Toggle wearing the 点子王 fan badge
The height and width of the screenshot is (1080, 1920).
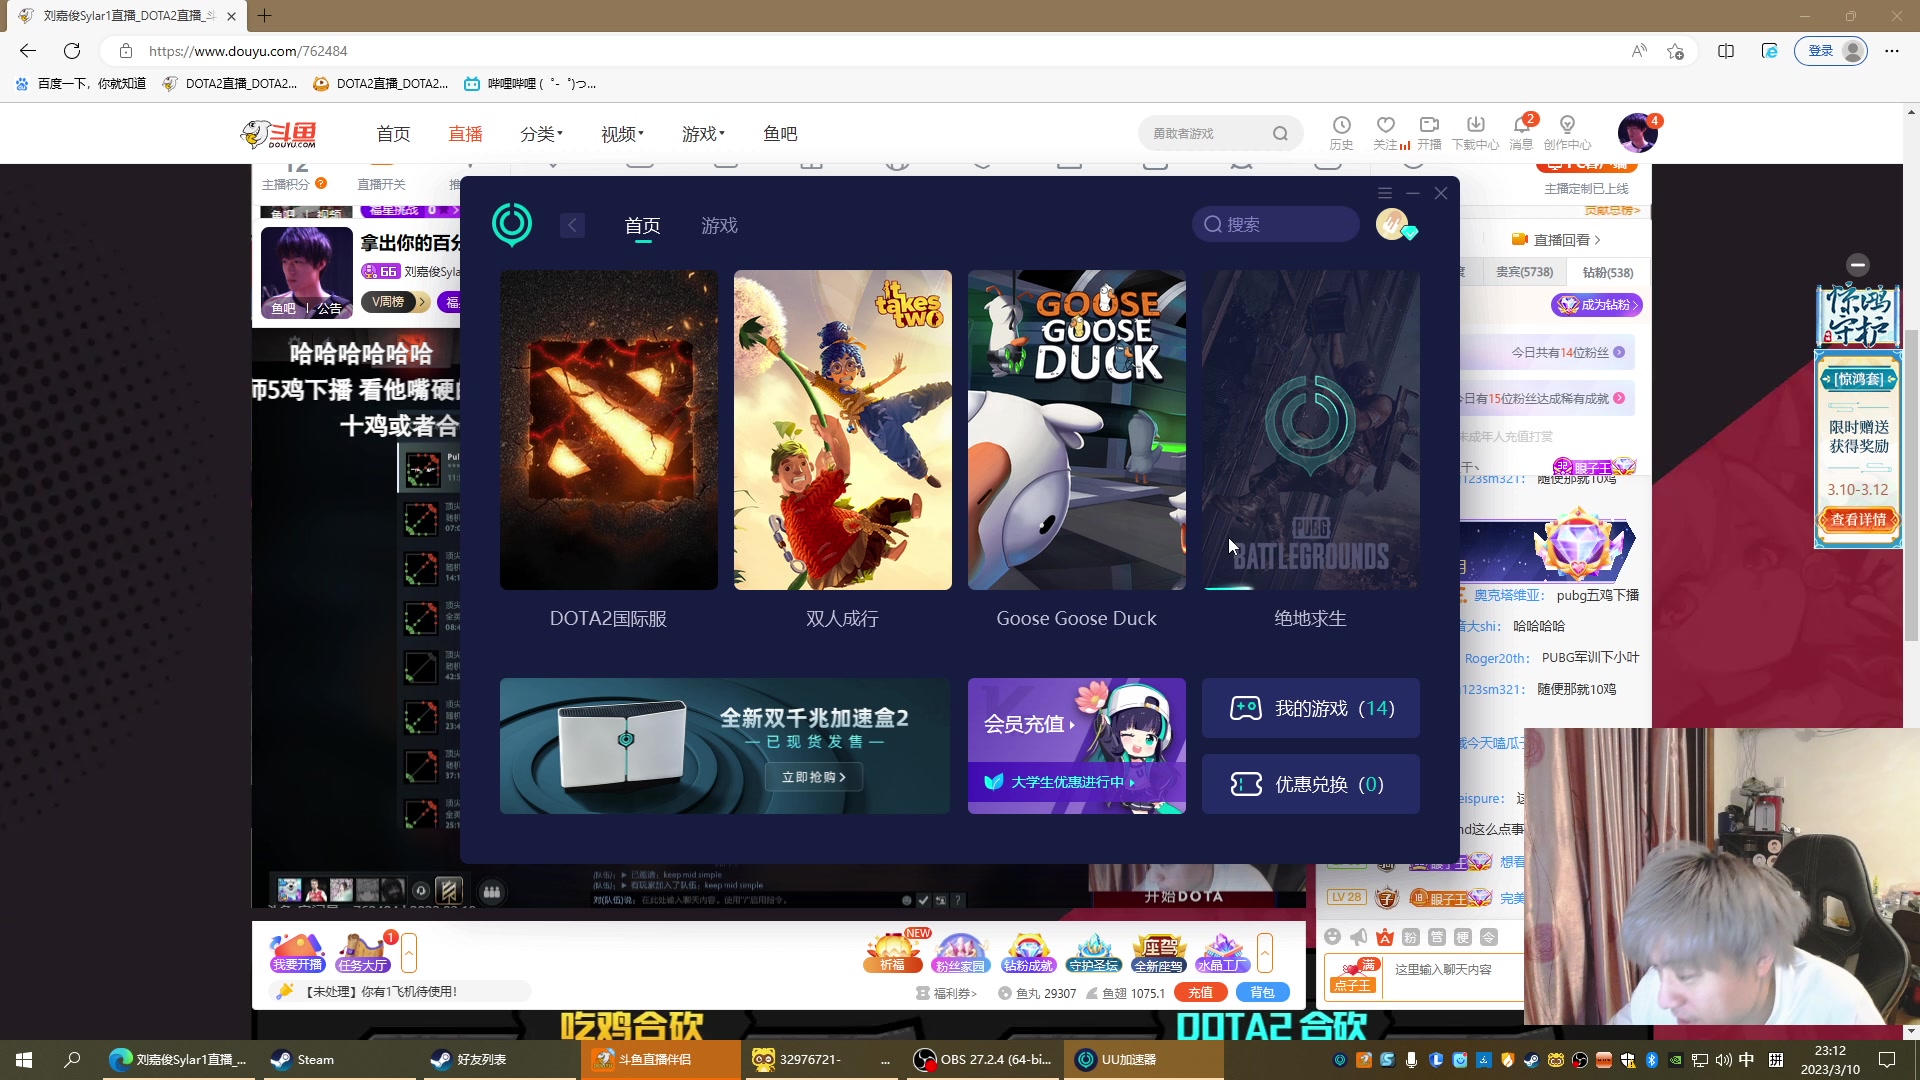[x=1352, y=975]
